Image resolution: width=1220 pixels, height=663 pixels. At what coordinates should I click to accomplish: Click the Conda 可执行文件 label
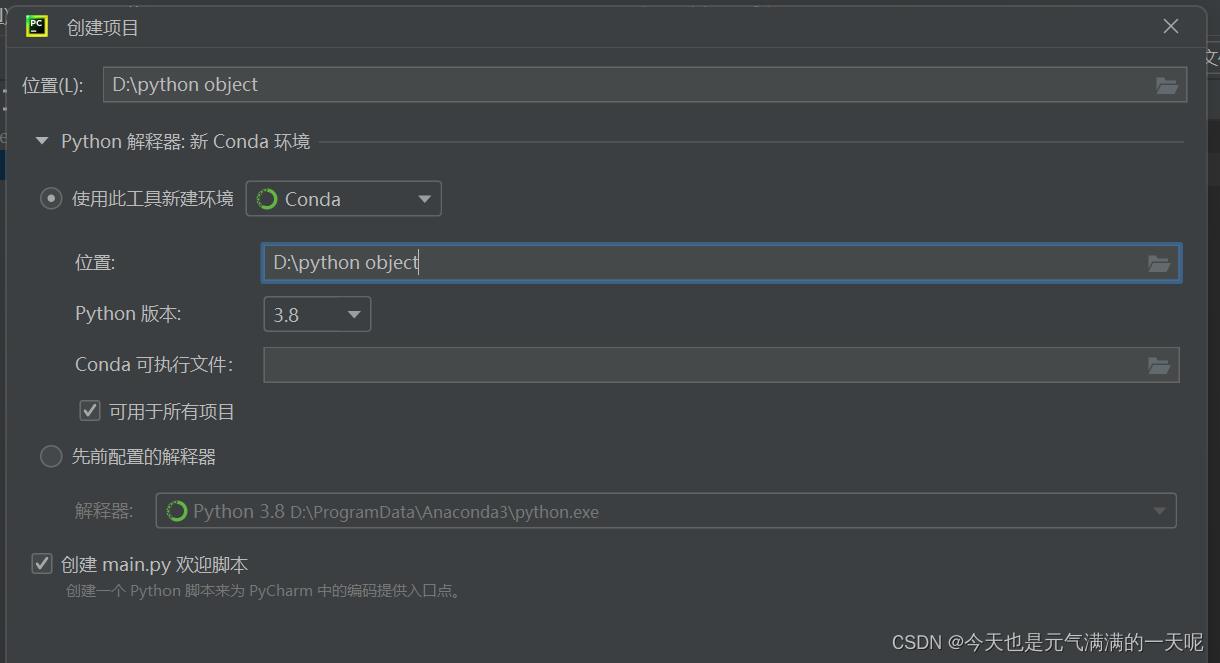[x=154, y=365]
